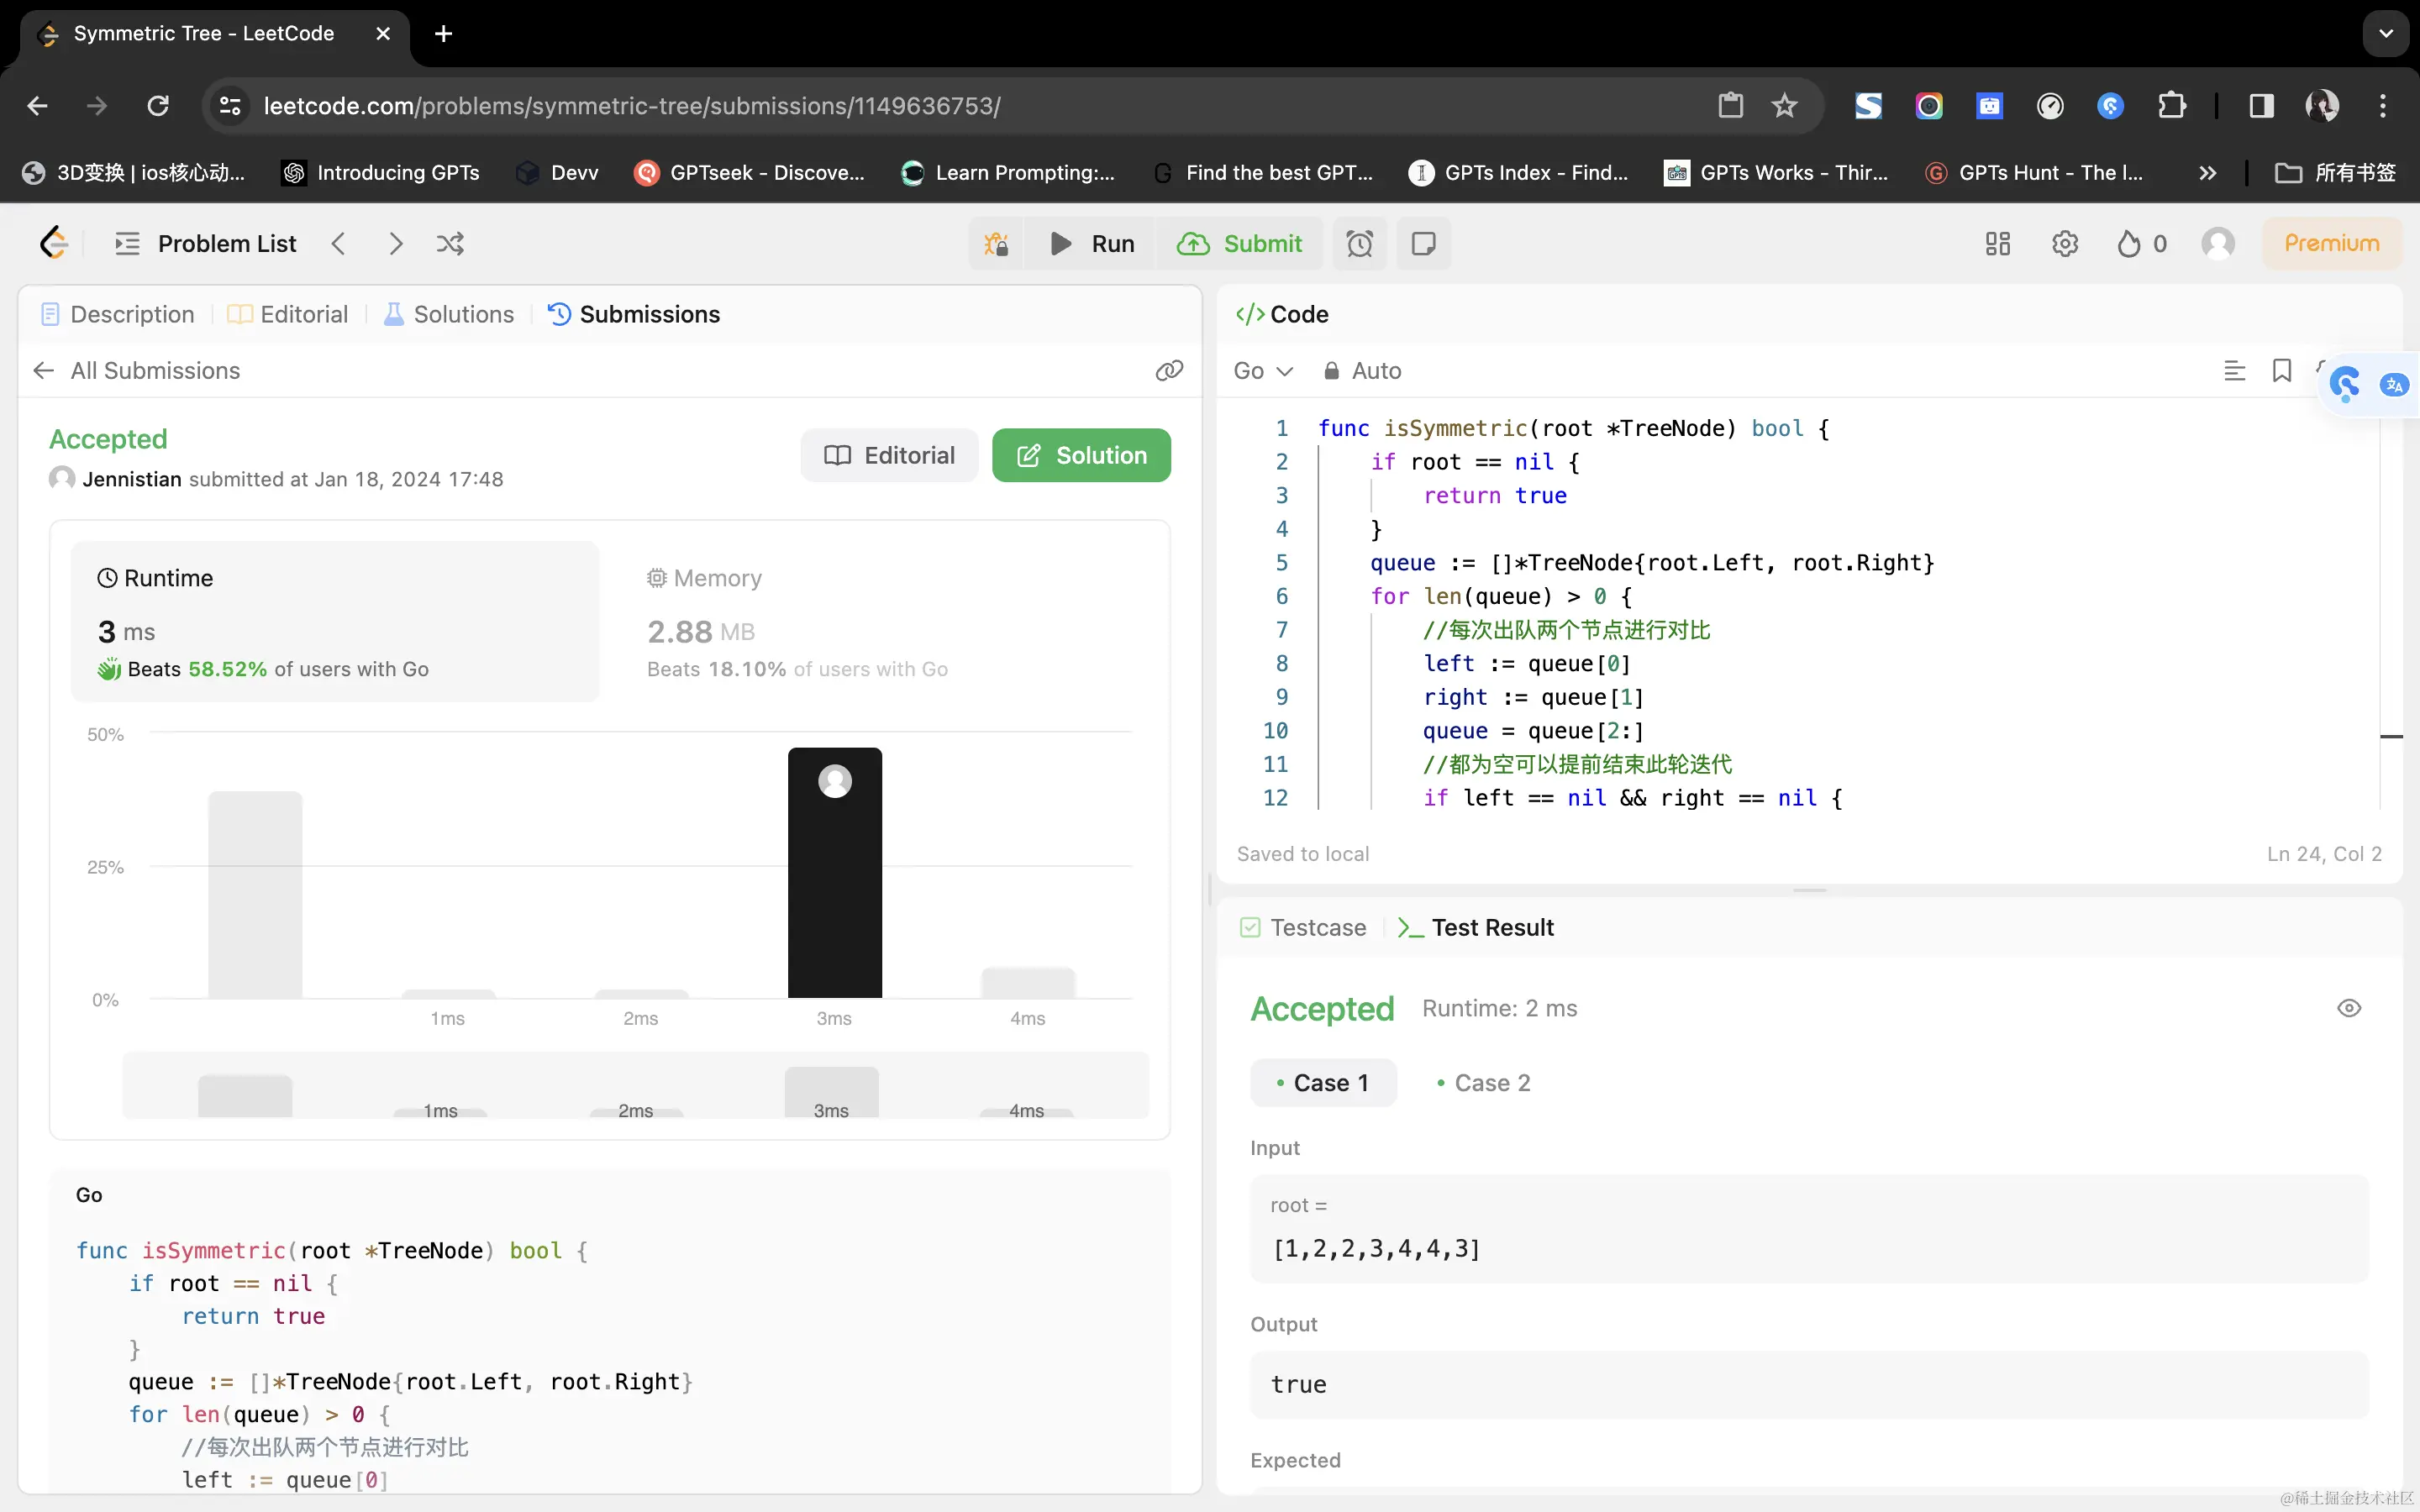Open the layout grid icon
The image size is (2420, 1512).
click(1997, 244)
